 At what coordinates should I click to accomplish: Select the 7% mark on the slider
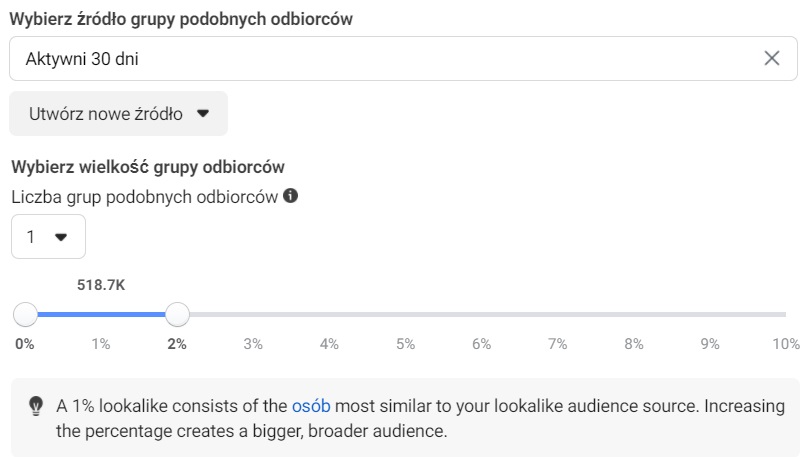click(558, 344)
